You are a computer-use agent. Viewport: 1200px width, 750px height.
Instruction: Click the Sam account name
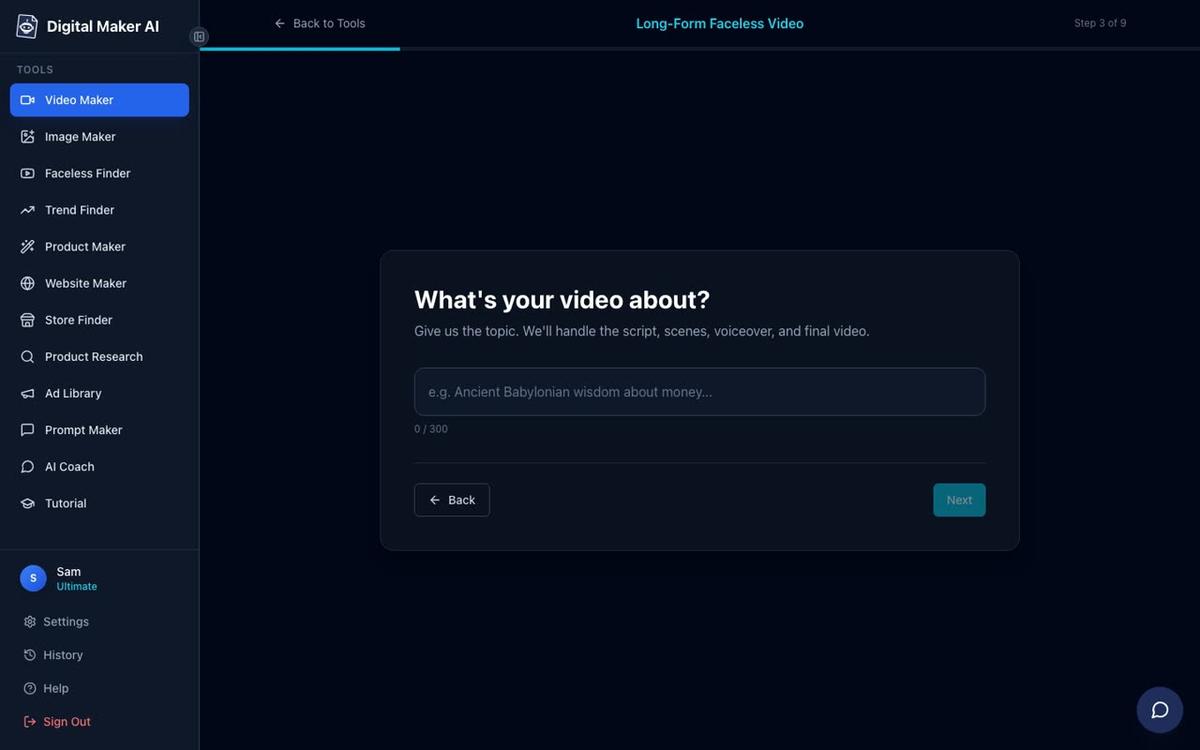coord(69,572)
